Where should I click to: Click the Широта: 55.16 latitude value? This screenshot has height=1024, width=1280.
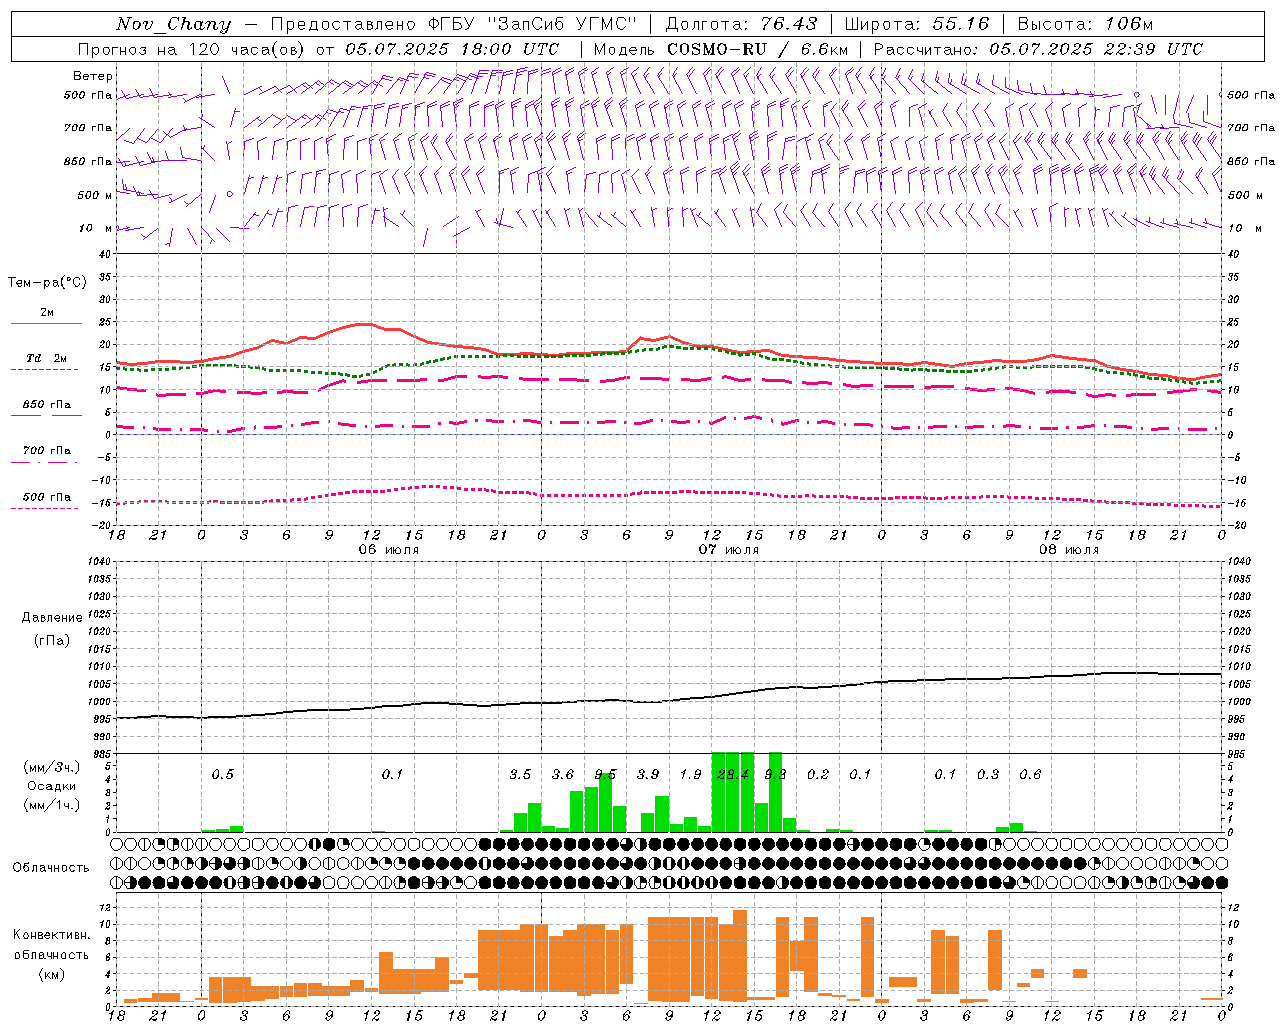coord(917,24)
